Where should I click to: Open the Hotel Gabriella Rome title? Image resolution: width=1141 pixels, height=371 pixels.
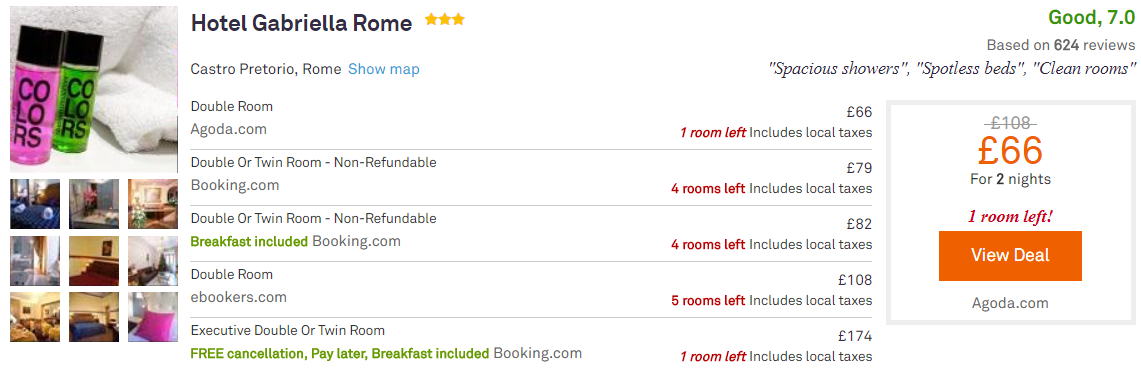(x=301, y=23)
